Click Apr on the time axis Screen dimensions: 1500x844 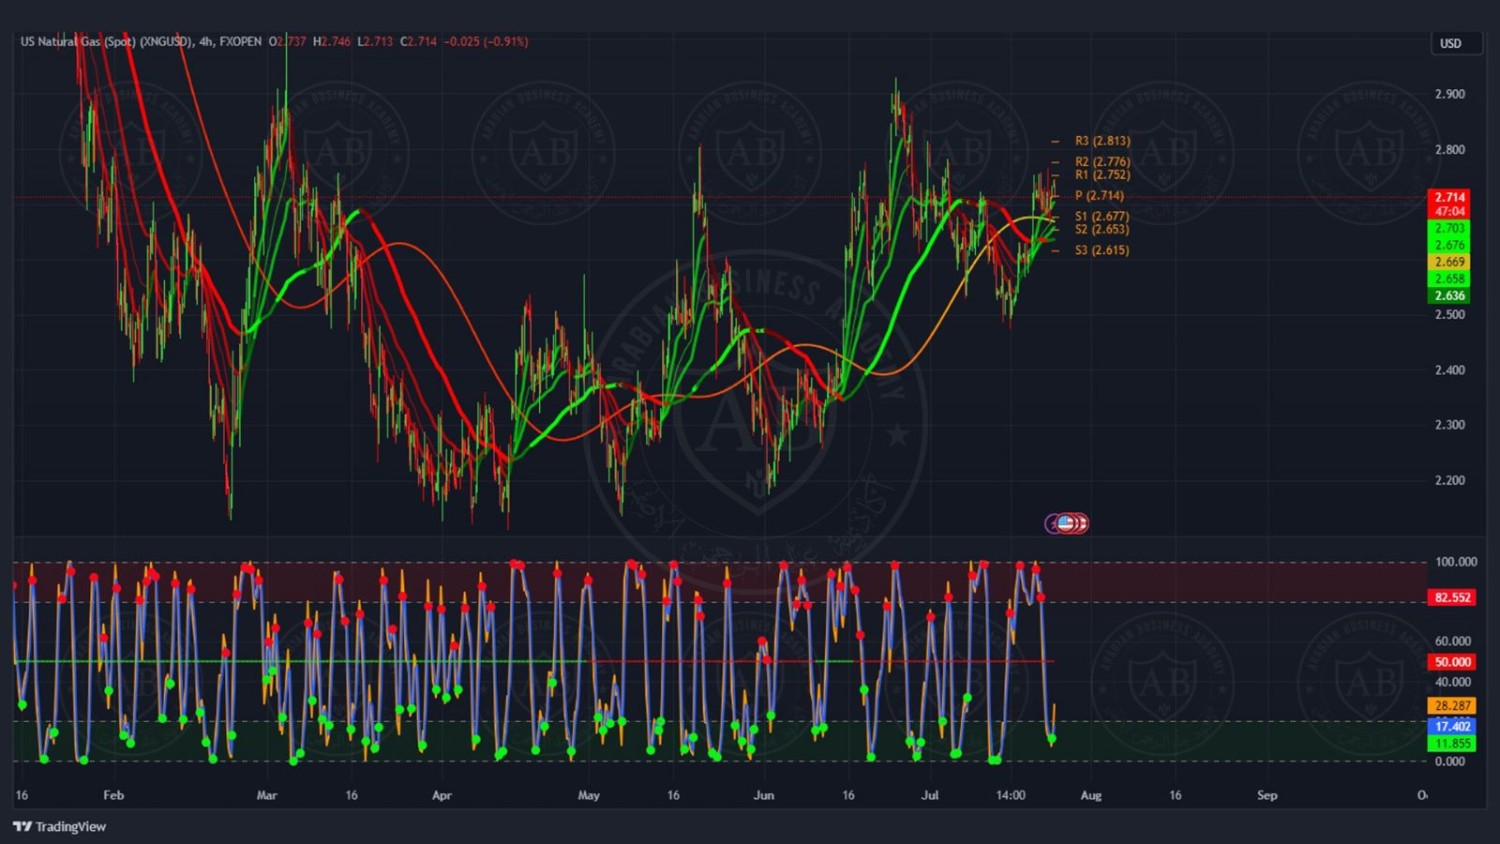(x=442, y=796)
